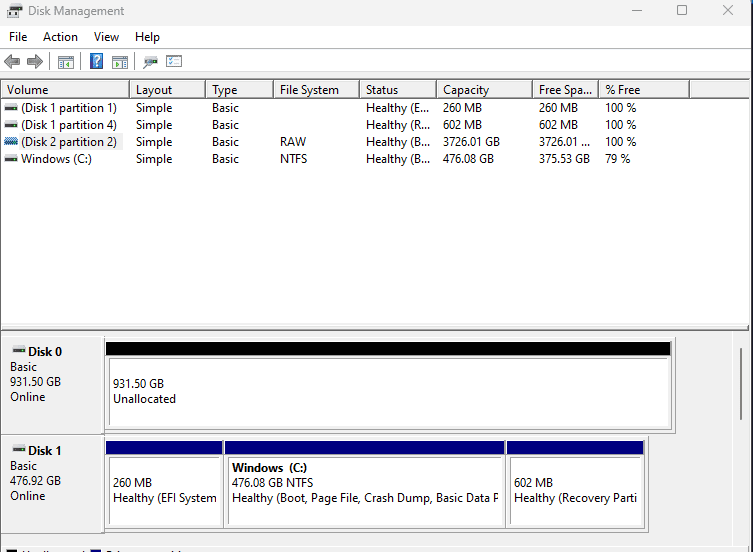
Task: Open the View menu
Action: coord(106,37)
